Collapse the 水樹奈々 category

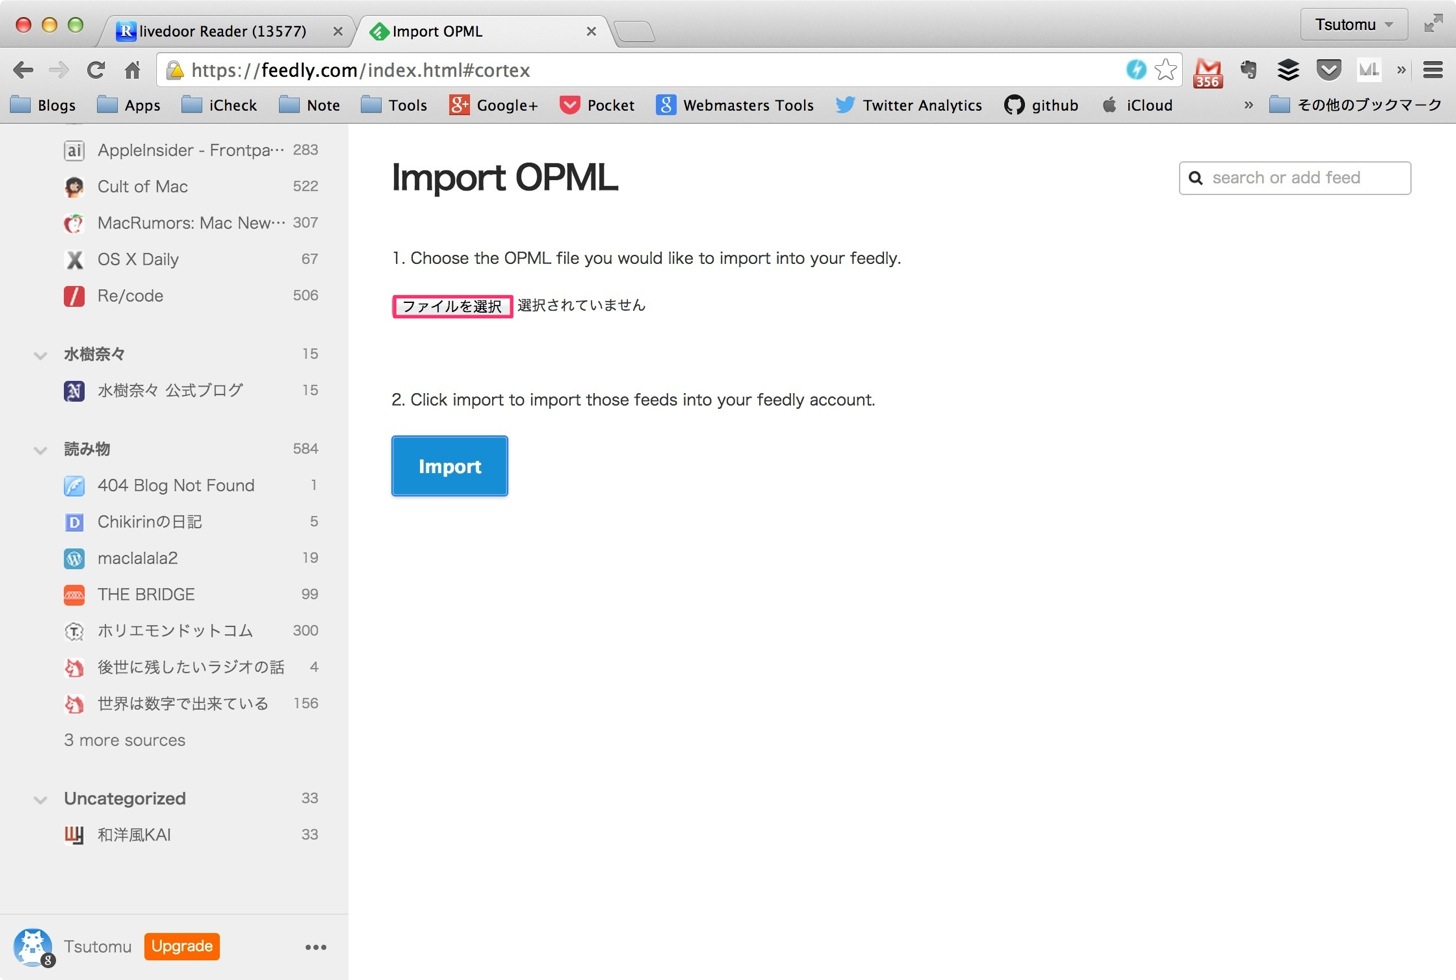tap(40, 355)
